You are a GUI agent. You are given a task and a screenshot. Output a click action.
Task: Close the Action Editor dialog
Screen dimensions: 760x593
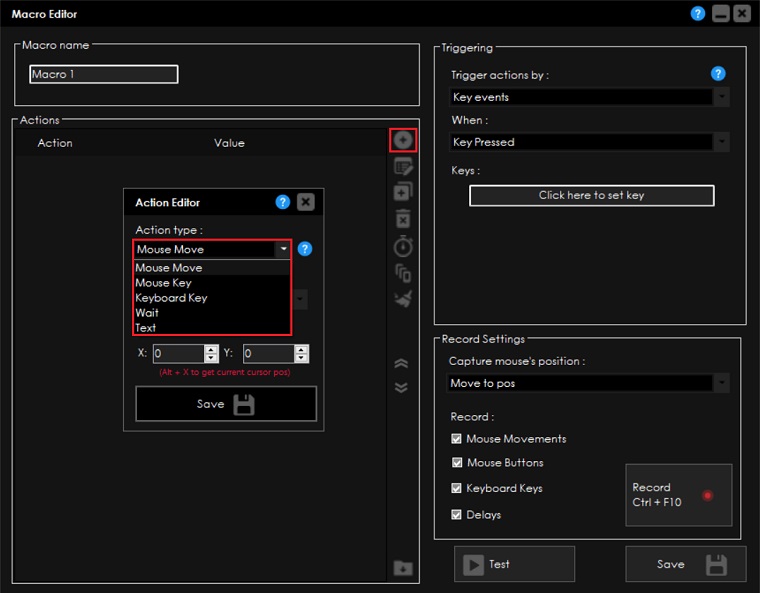(x=305, y=202)
